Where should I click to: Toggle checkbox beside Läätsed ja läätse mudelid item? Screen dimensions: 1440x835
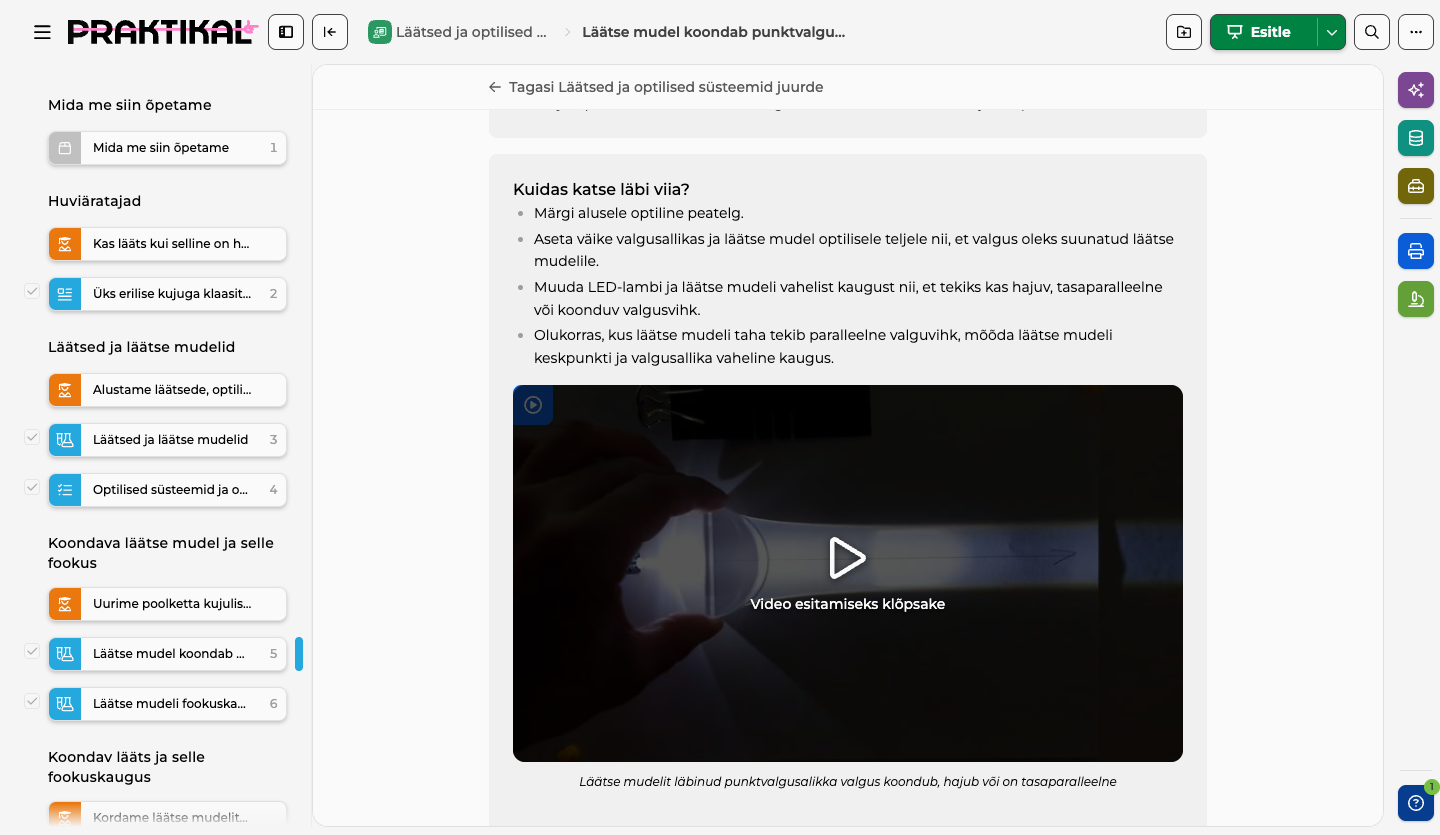click(x=32, y=438)
